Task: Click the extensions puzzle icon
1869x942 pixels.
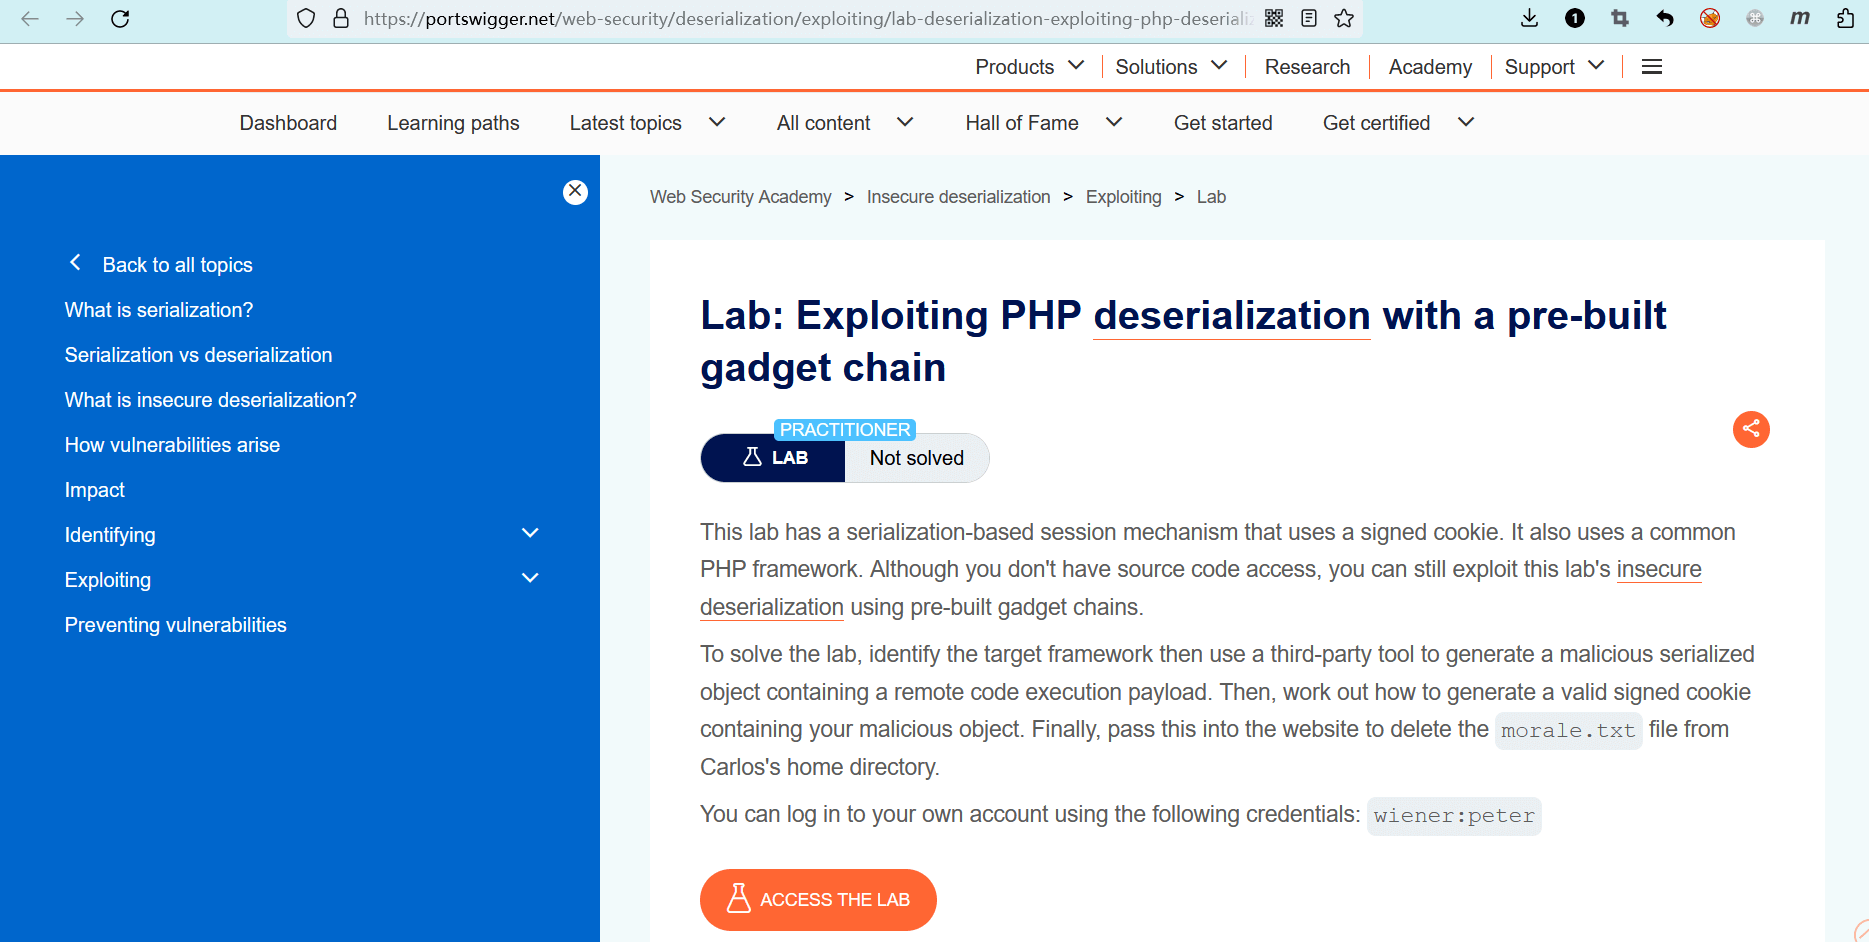Action: [x=1845, y=19]
